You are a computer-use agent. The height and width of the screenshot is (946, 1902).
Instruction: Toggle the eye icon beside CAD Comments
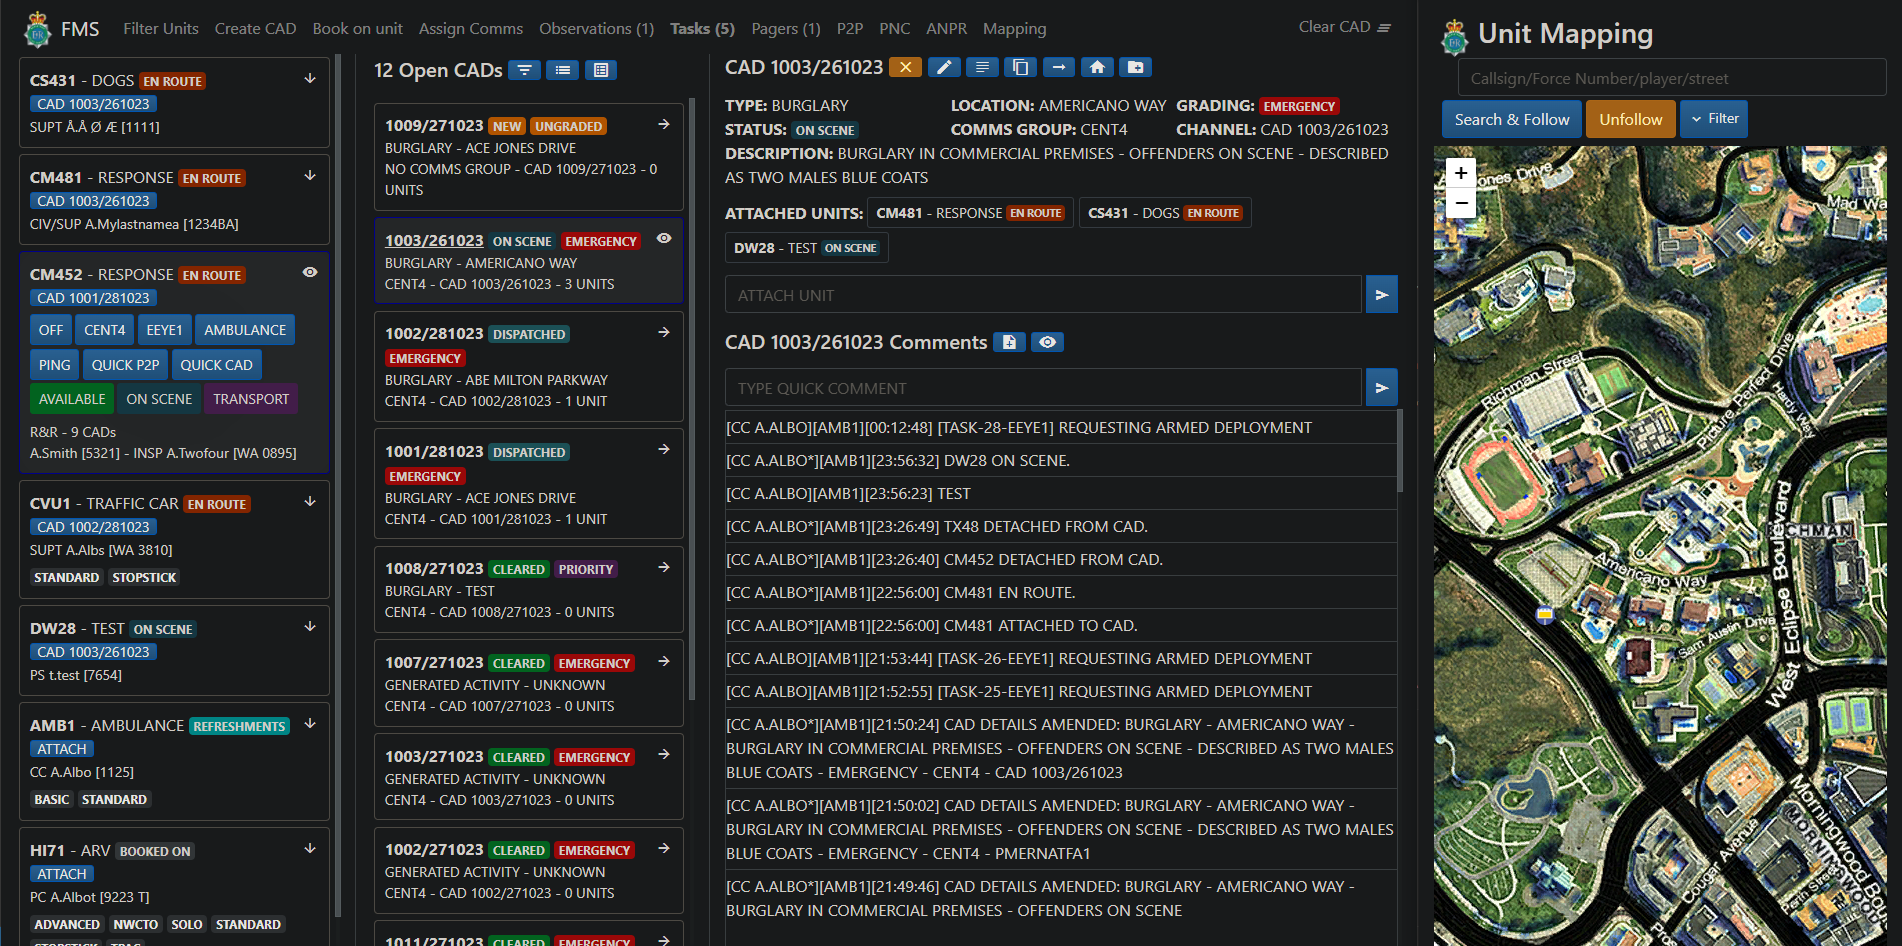point(1047,342)
